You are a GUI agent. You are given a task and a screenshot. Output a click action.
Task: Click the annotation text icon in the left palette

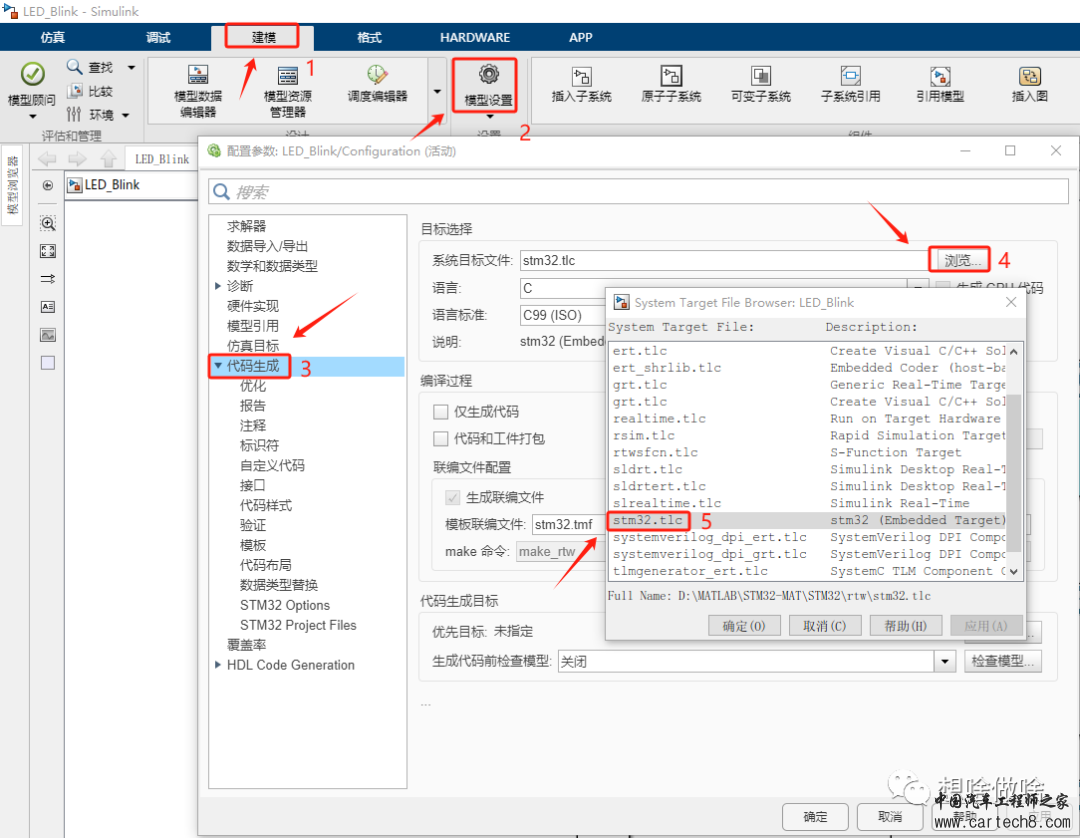coord(48,306)
